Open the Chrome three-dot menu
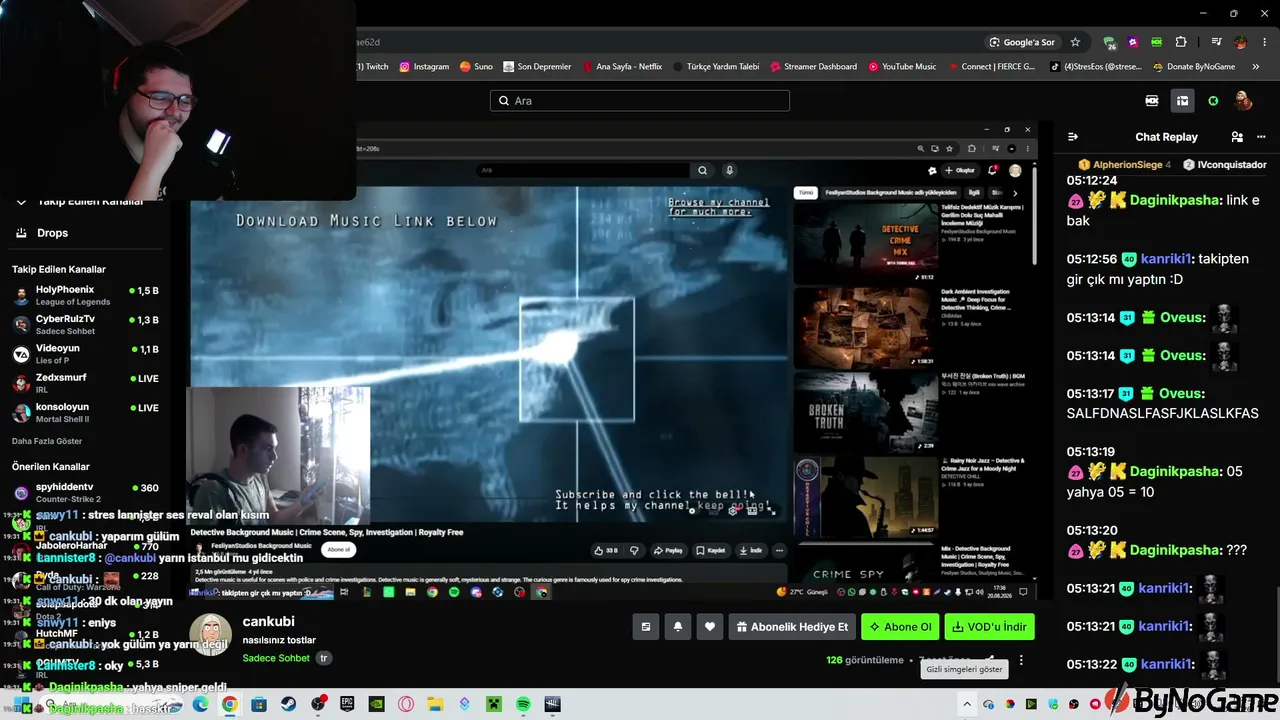Image resolution: width=1280 pixels, height=720 pixels. point(1264,42)
